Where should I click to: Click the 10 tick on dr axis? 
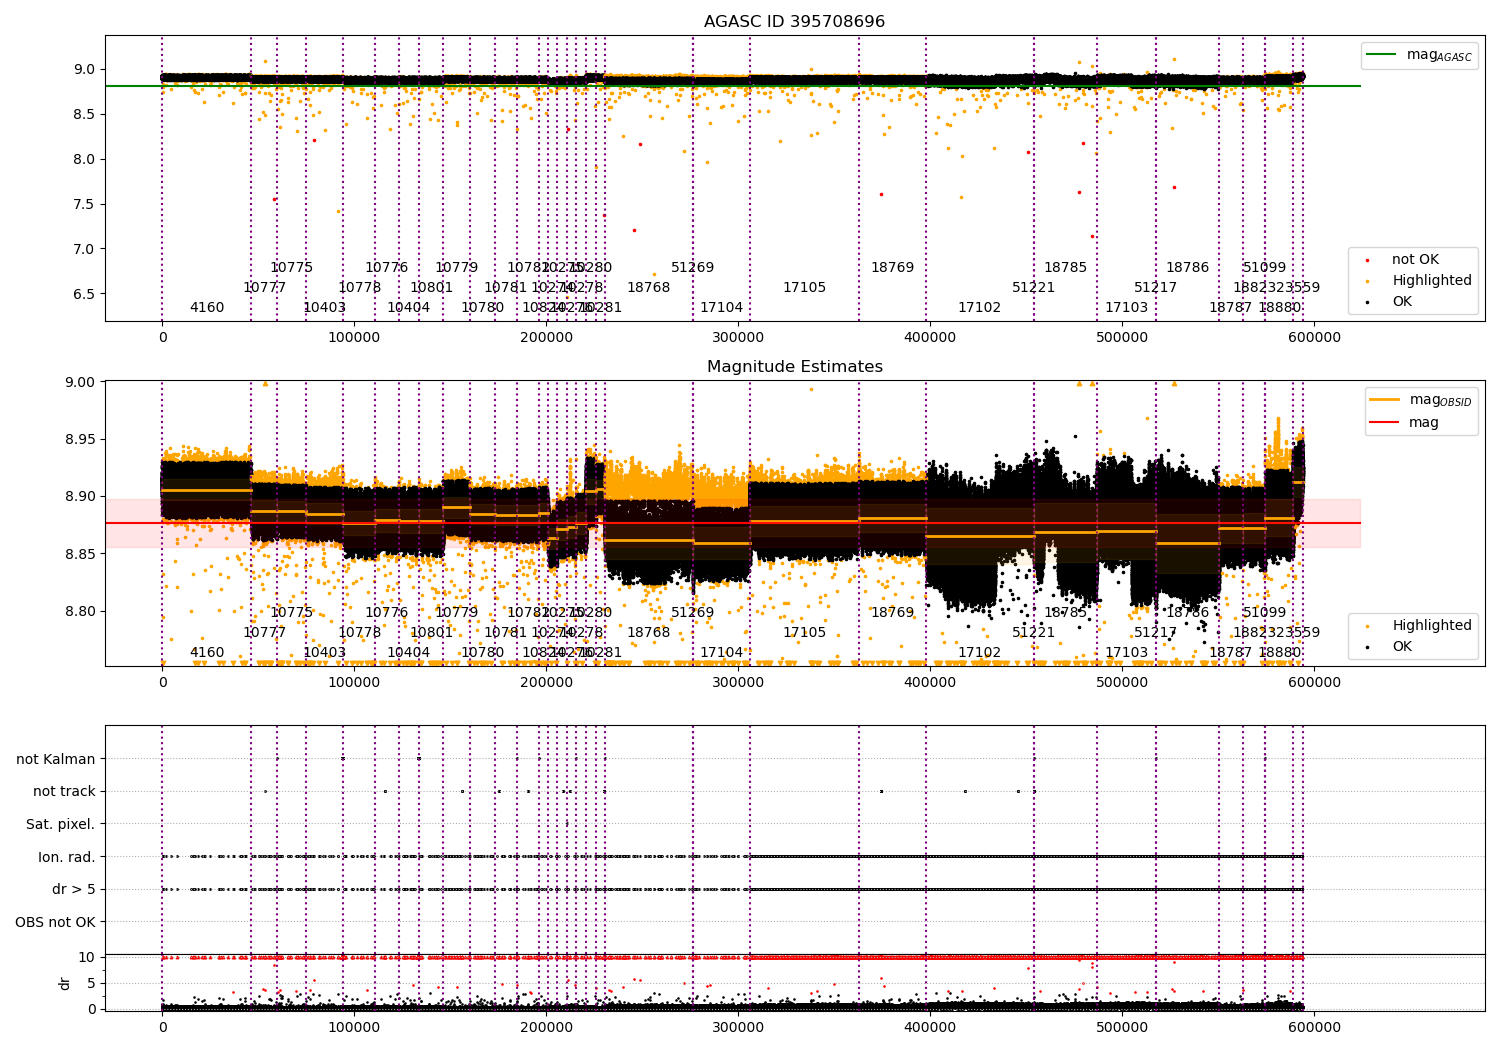point(87,958)
